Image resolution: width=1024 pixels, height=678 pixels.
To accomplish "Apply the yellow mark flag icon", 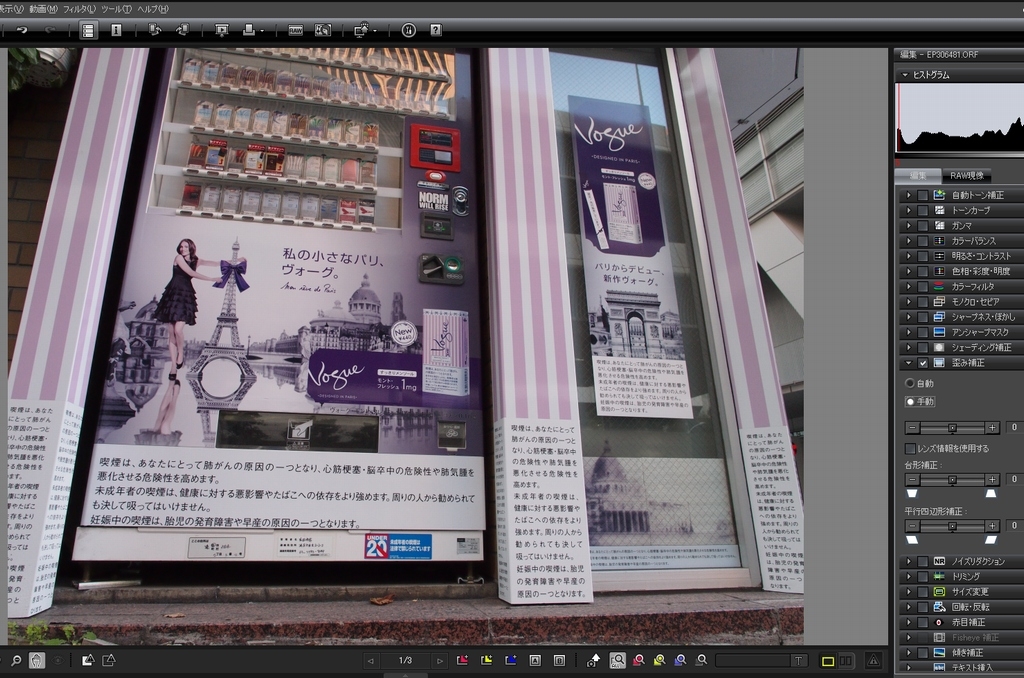I will click(x=487, y=661).
